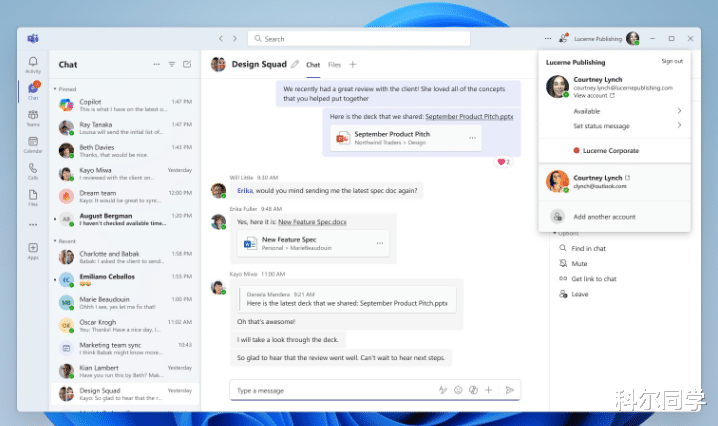This screenshot has width=718, height=426.
Task: Send the message with arrow icon
Action: (509, 390)
